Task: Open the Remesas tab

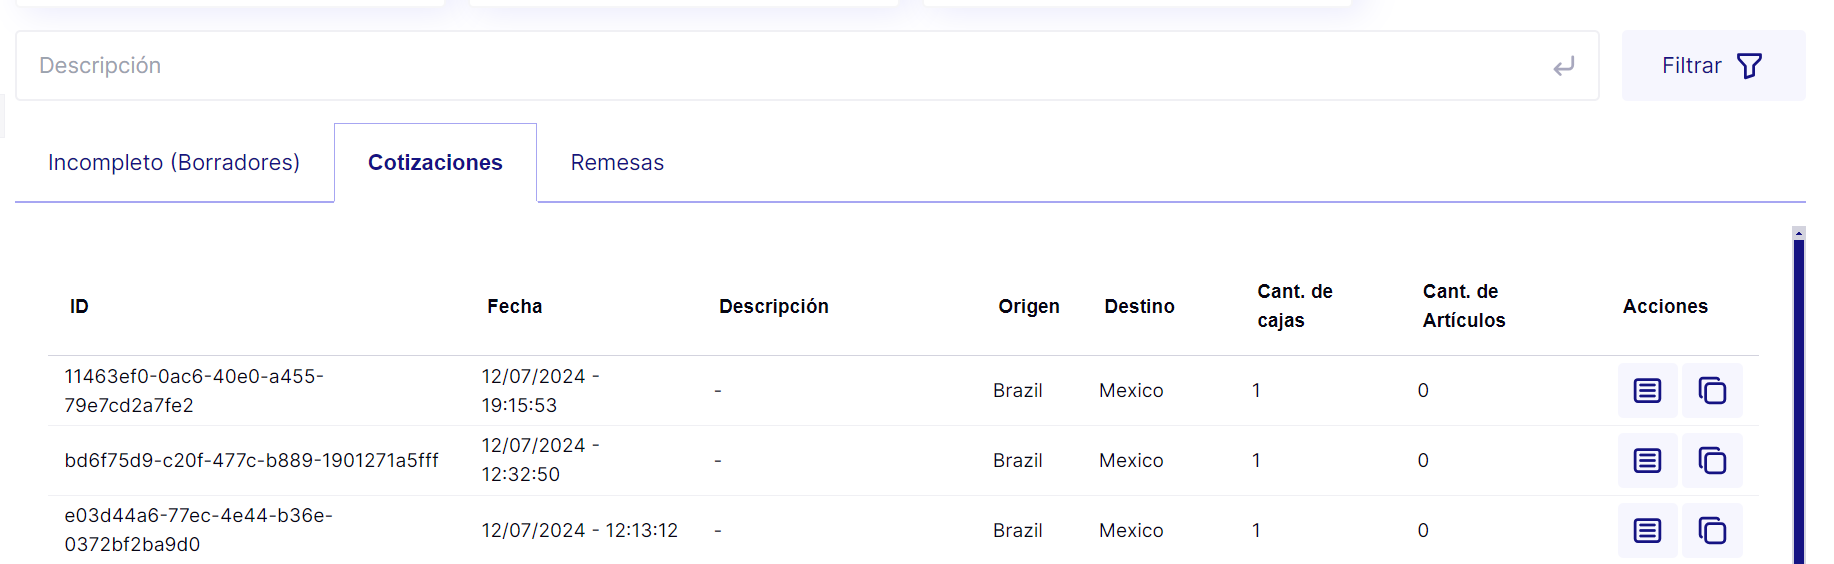Action: [617, 162]
